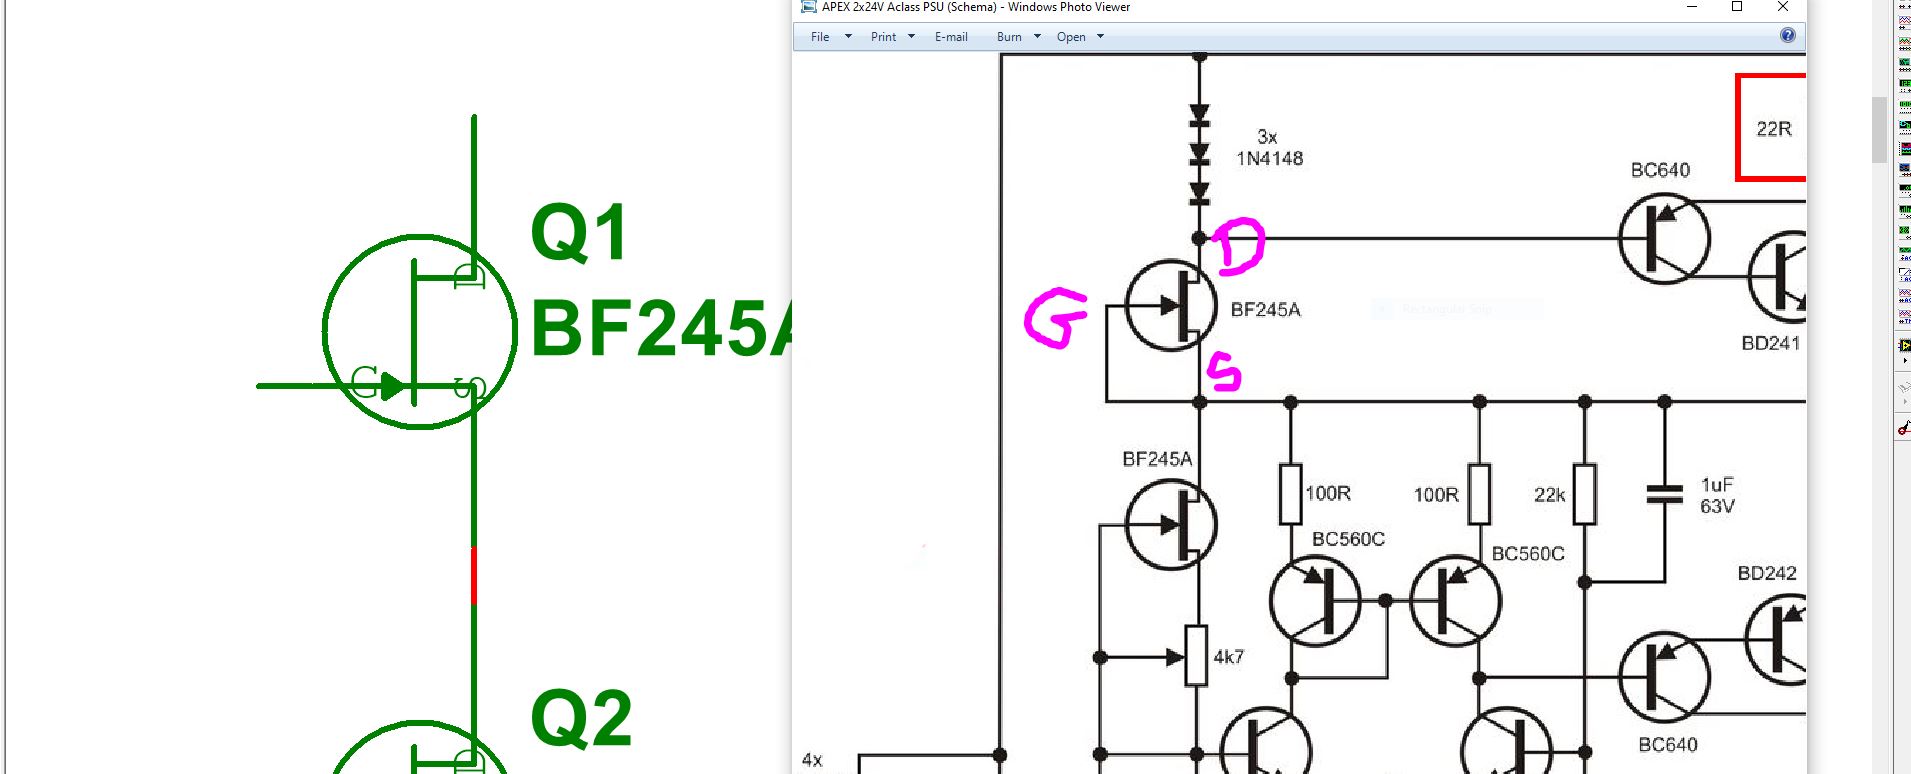This screenshot has width=1911, height=774.
Task: Open the Print menu in Photo Viewer
Action: point(883,37)
